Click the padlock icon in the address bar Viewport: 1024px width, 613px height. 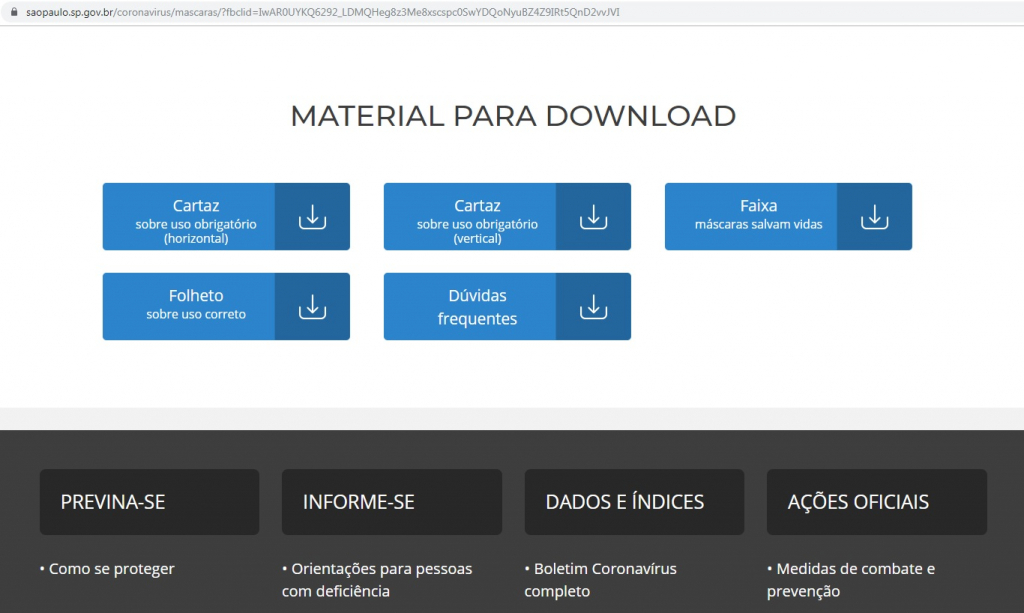(14, 12)
